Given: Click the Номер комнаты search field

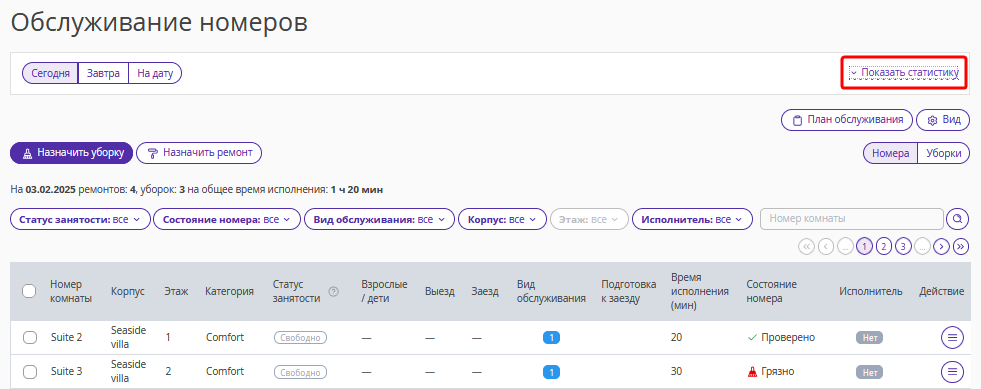Looking at the screenshot, I should point(851,219).
